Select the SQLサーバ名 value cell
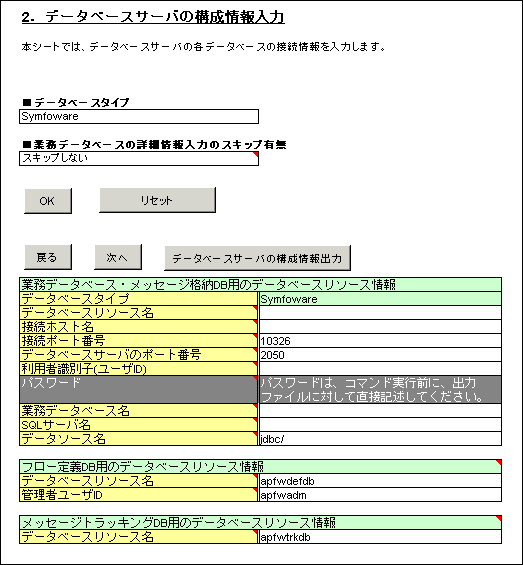The height and width of the screenshot is (565, 523). pyautogui.click(x=380, y=425)
